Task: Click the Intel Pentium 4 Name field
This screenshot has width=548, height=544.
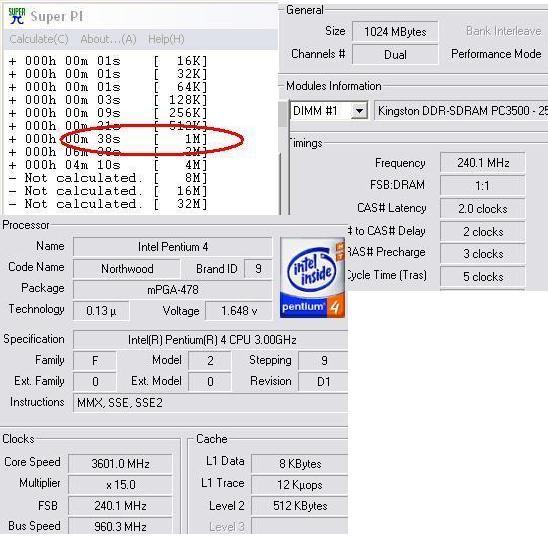Action: coord(173,247)
